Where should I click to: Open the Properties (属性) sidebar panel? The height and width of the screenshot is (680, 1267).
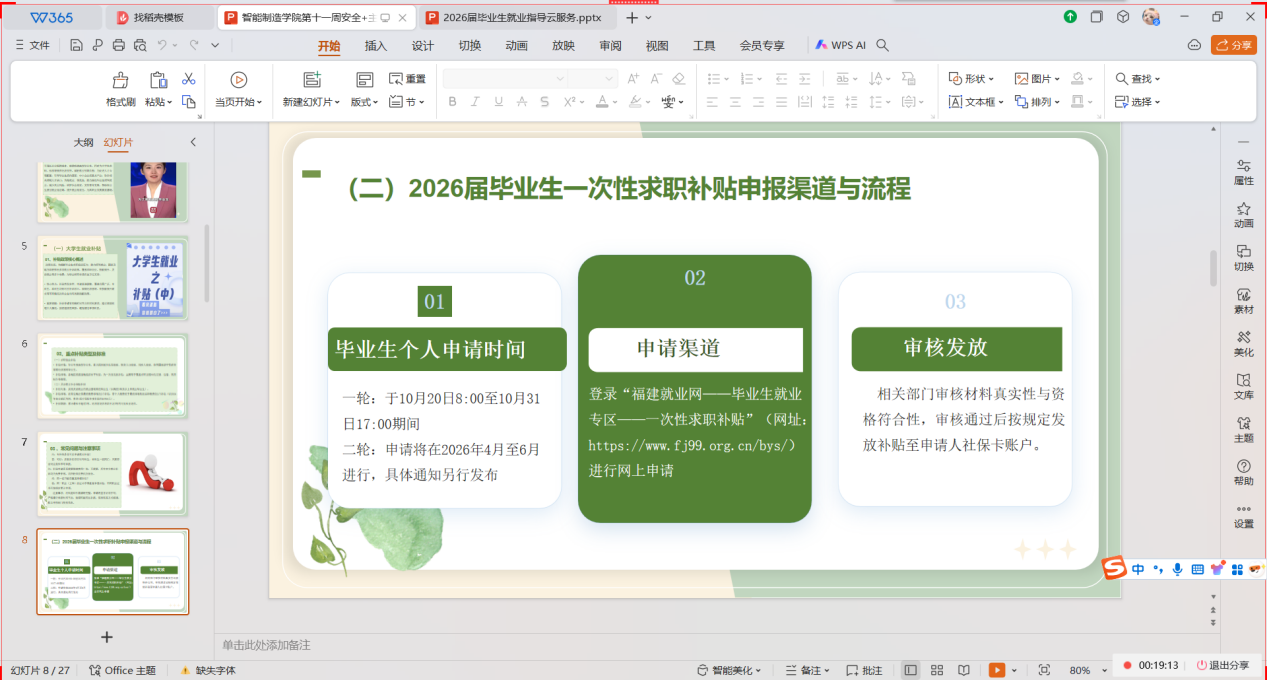pos(1243,172)
